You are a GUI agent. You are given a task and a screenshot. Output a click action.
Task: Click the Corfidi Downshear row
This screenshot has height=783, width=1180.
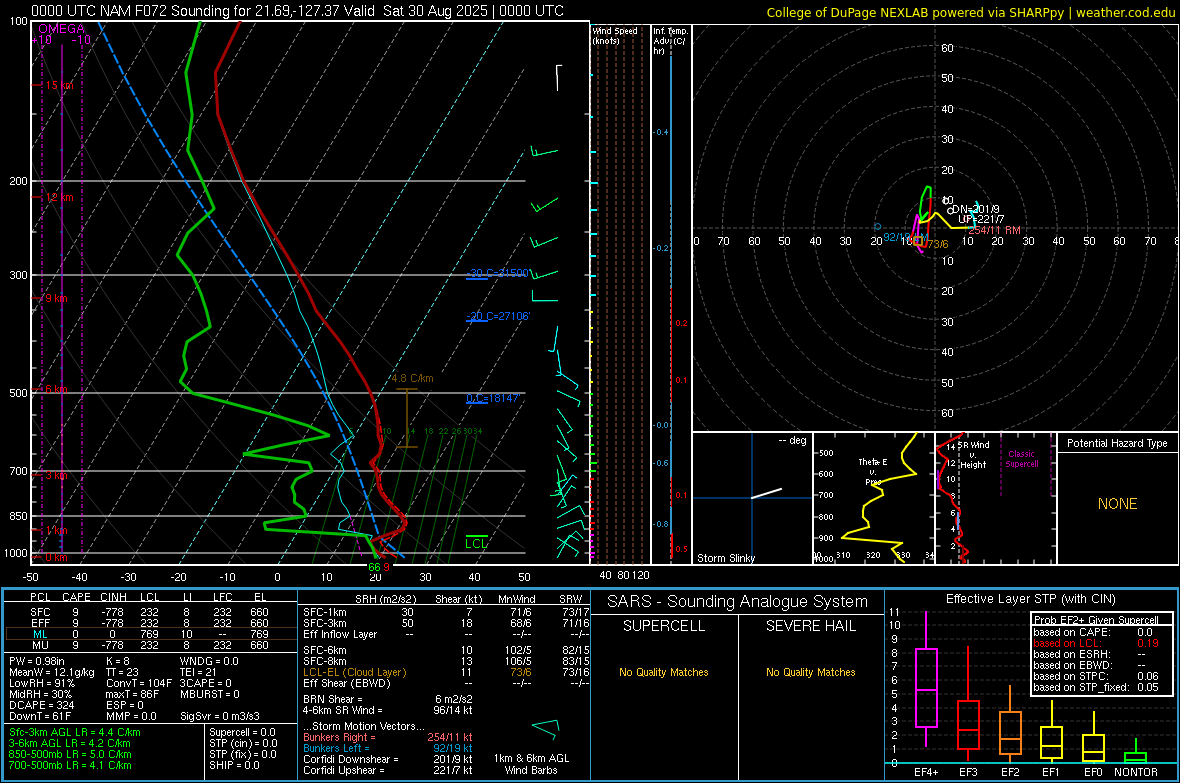point(388,759)
